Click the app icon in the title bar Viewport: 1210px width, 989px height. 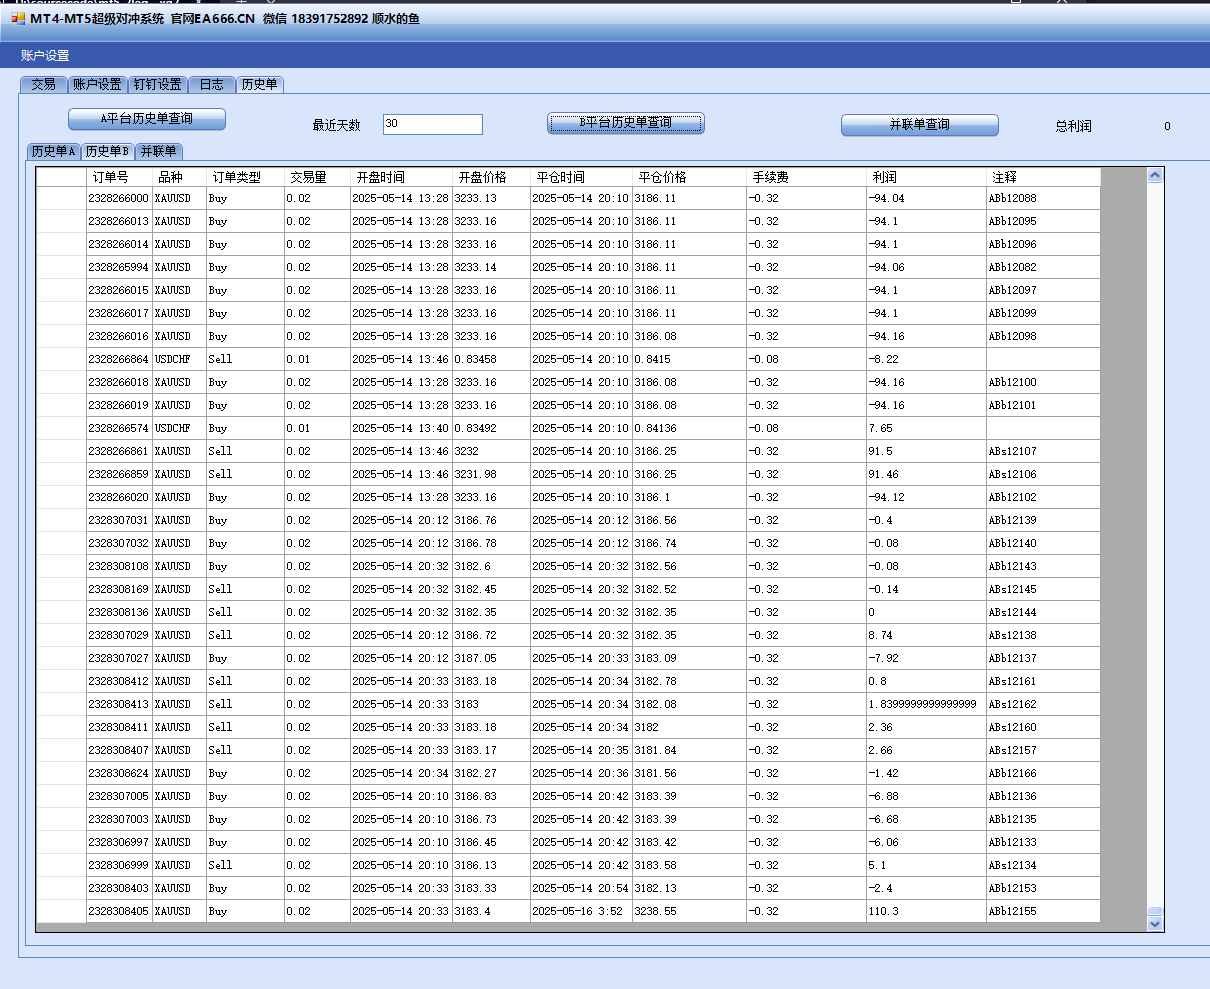[18, 19]
